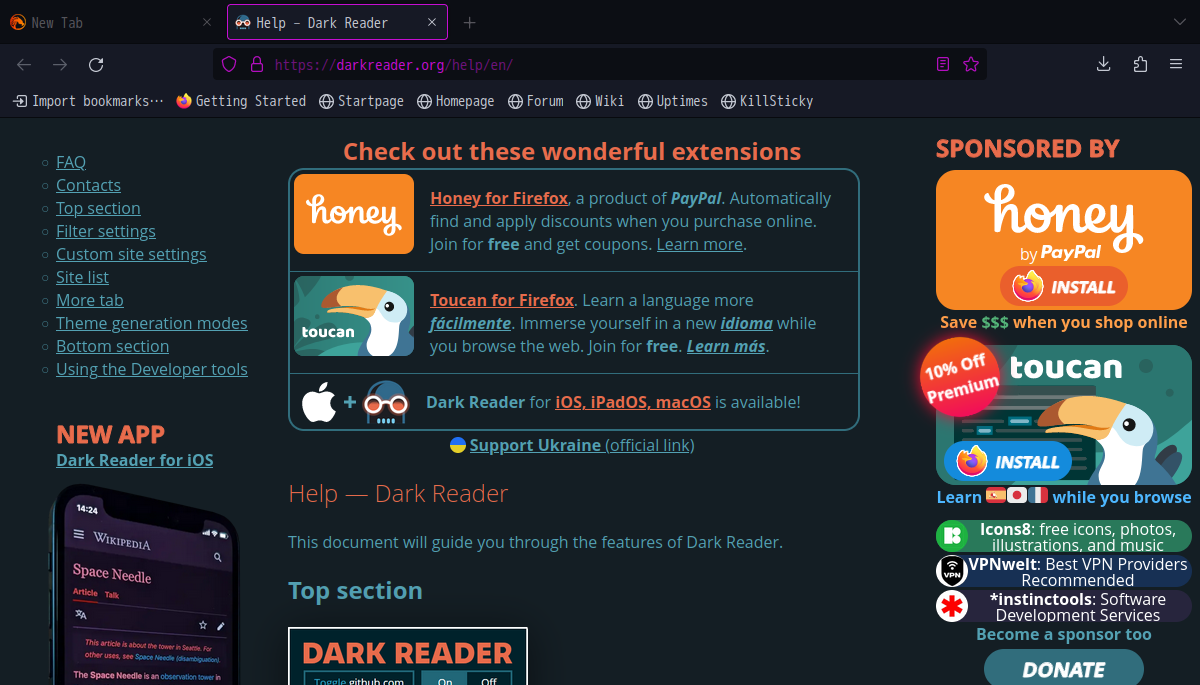Click the 'SPONSORED BY' heading
1200x685 pixels.
pyautogui.click(x=1028, y=149)
